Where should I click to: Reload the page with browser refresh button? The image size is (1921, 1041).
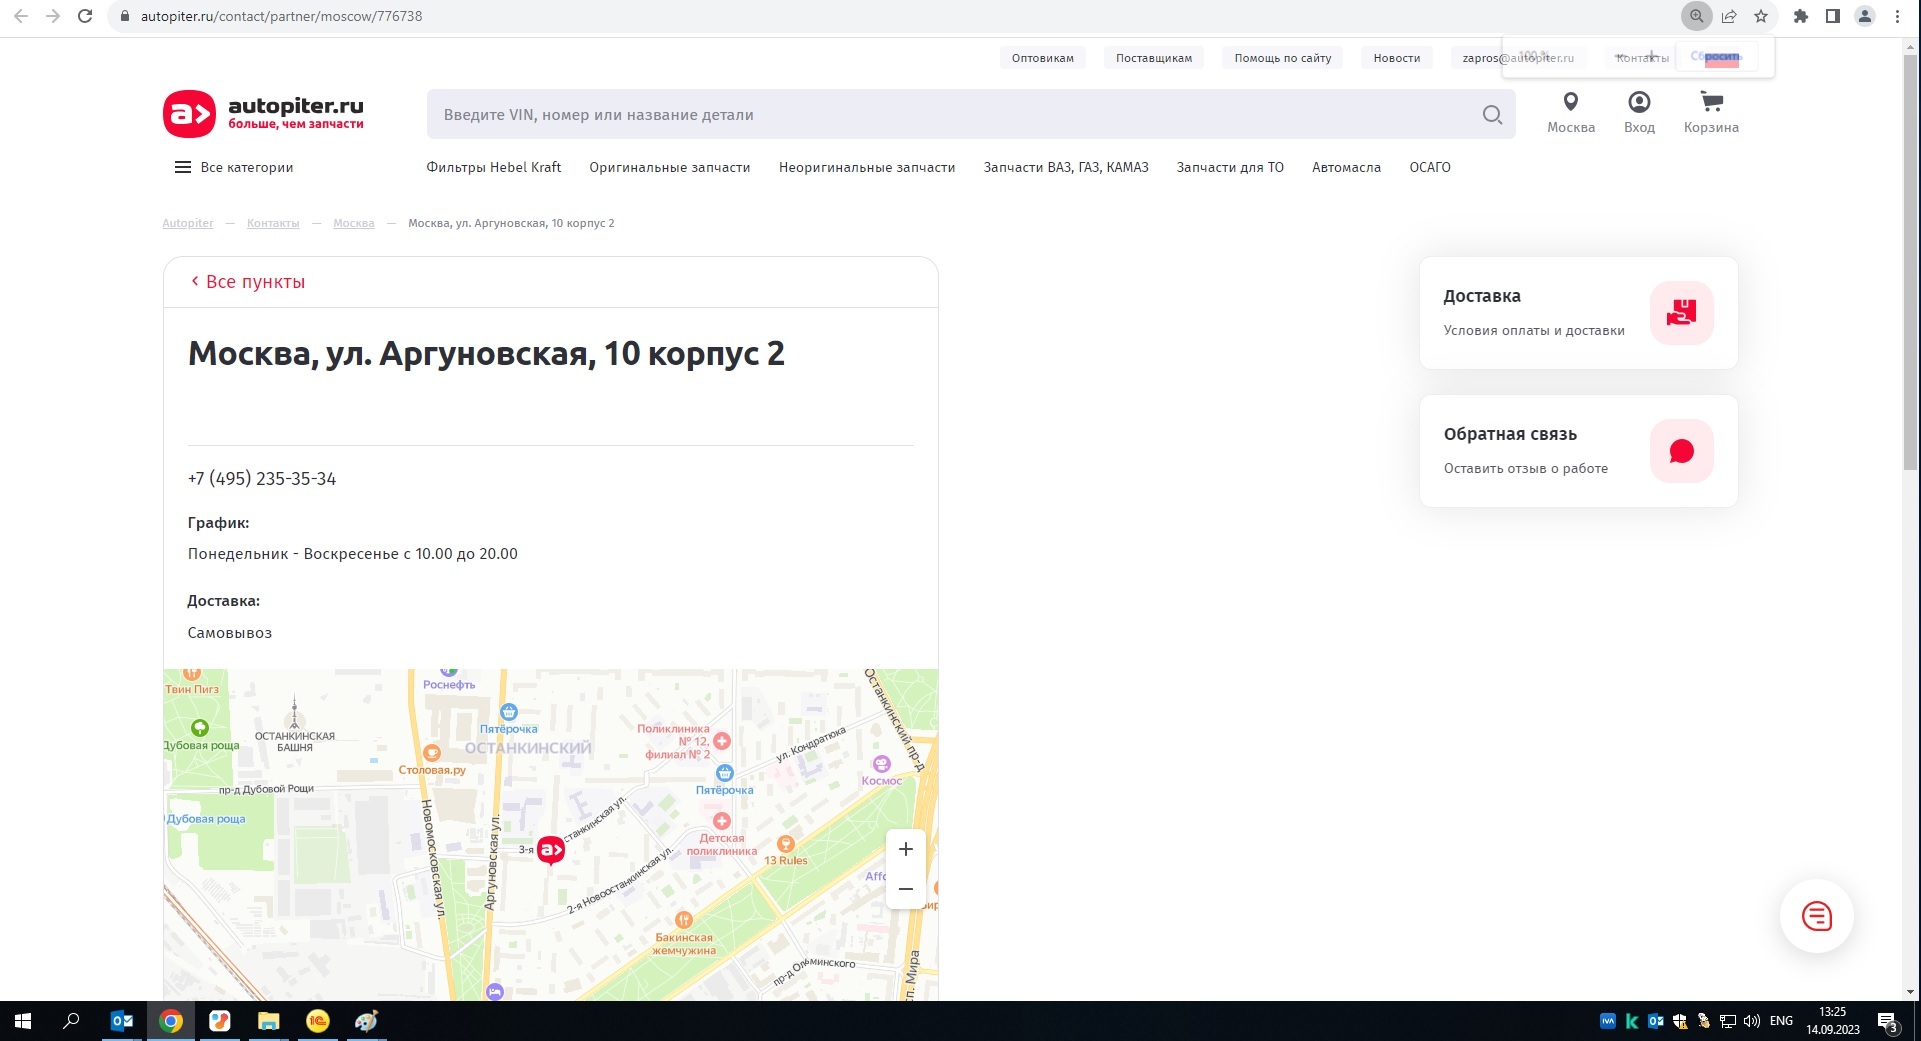(85, 16)
